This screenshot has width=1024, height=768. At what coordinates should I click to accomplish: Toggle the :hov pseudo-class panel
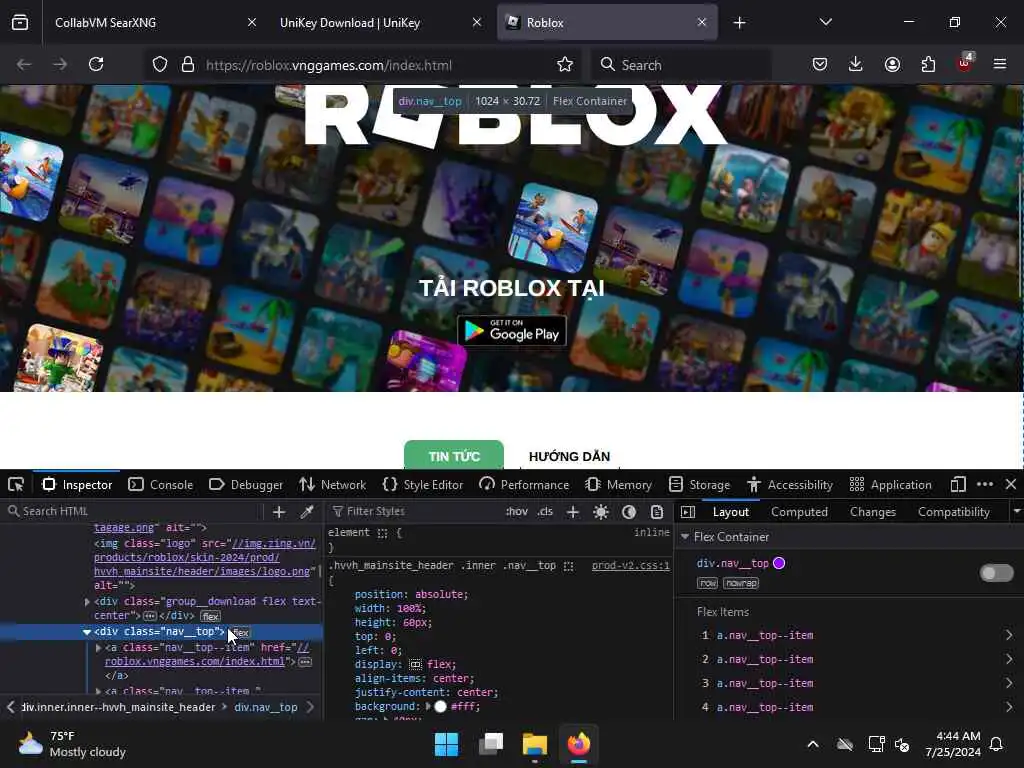[517, 511]
